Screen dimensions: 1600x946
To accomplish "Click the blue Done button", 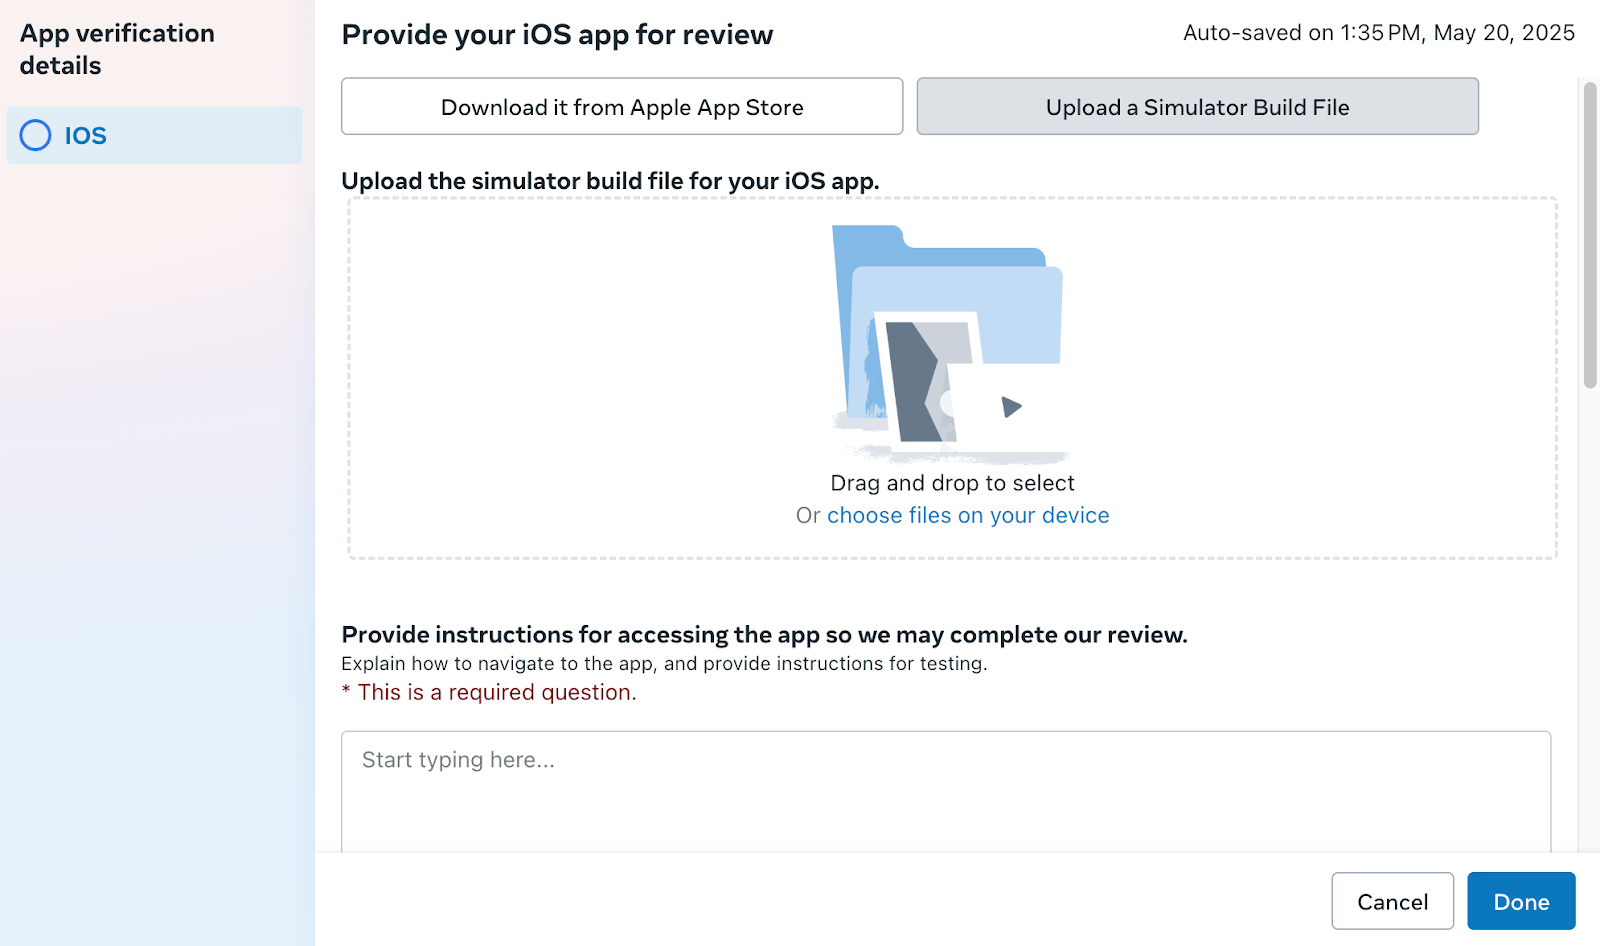I will coord(1521,901).
